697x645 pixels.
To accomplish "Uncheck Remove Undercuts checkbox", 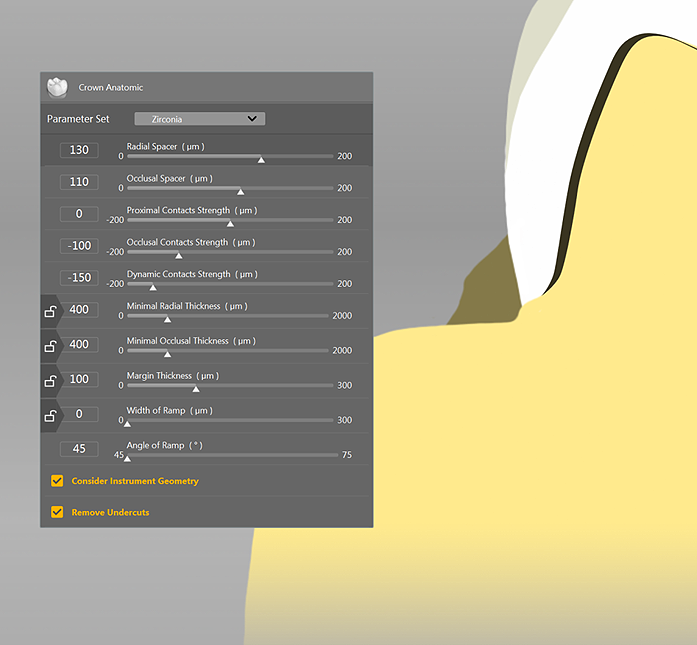I will point(57,513).
